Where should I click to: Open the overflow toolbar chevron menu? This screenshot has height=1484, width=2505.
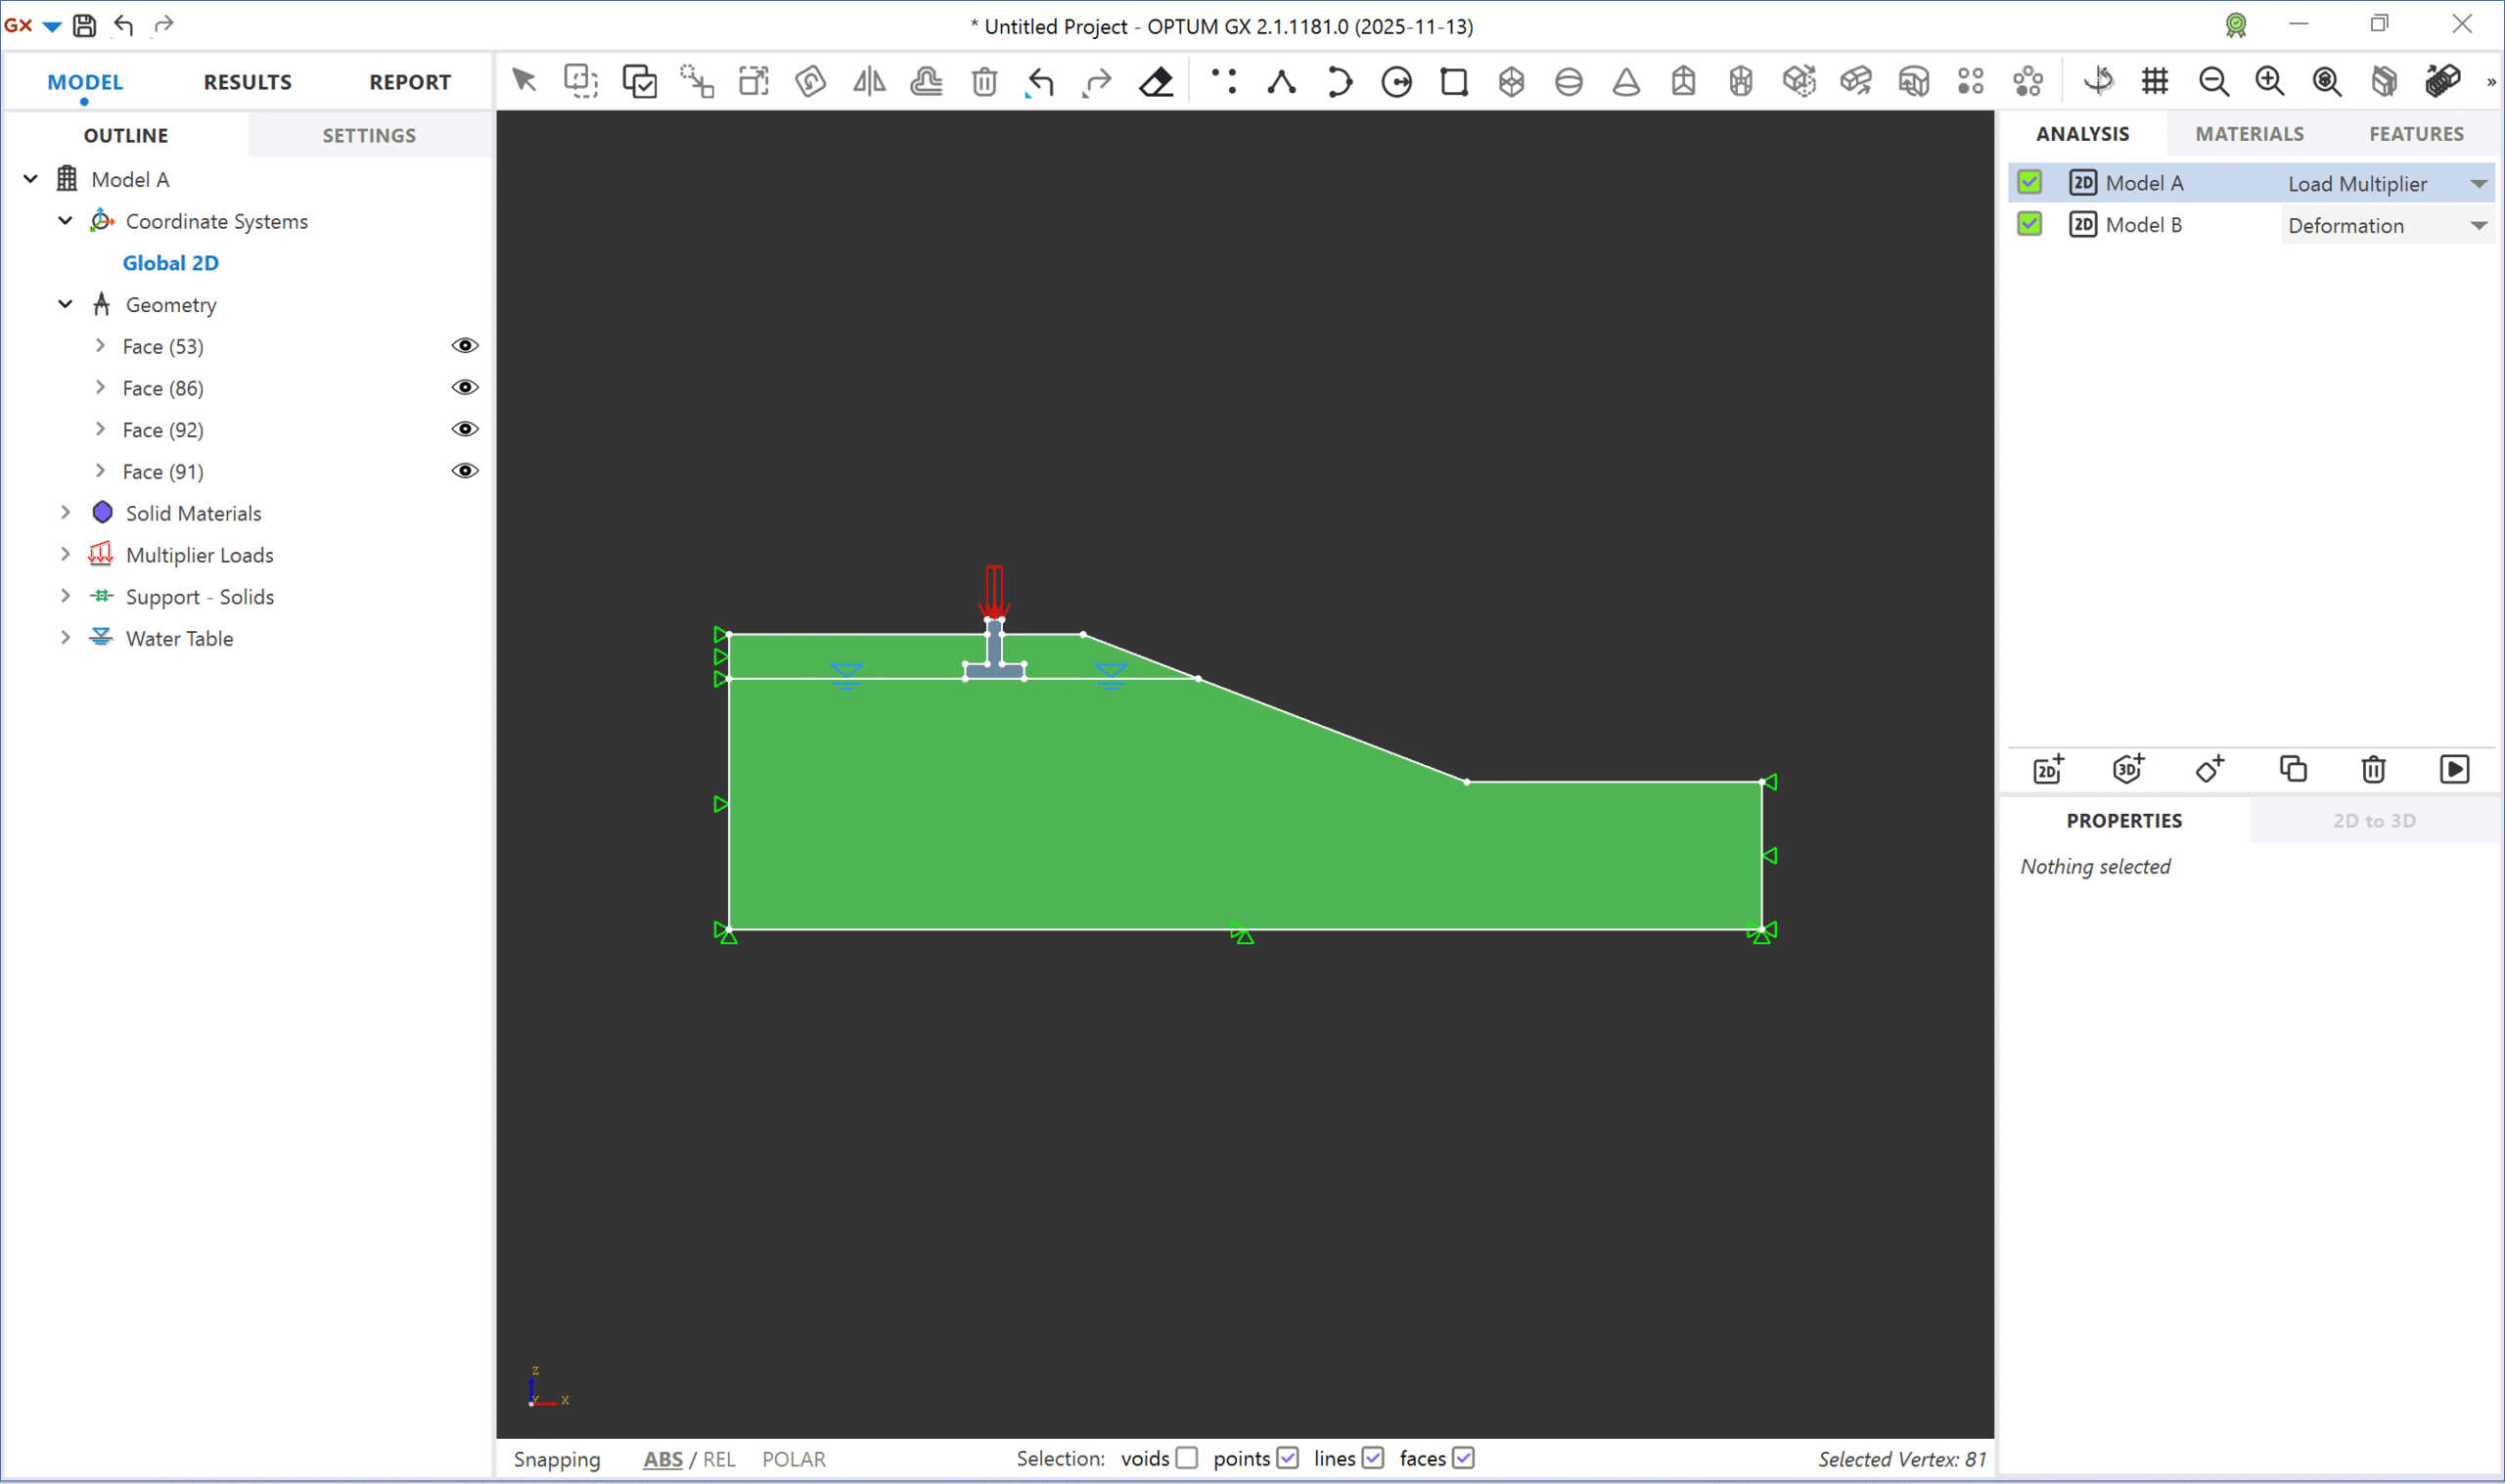[2491, 82]
